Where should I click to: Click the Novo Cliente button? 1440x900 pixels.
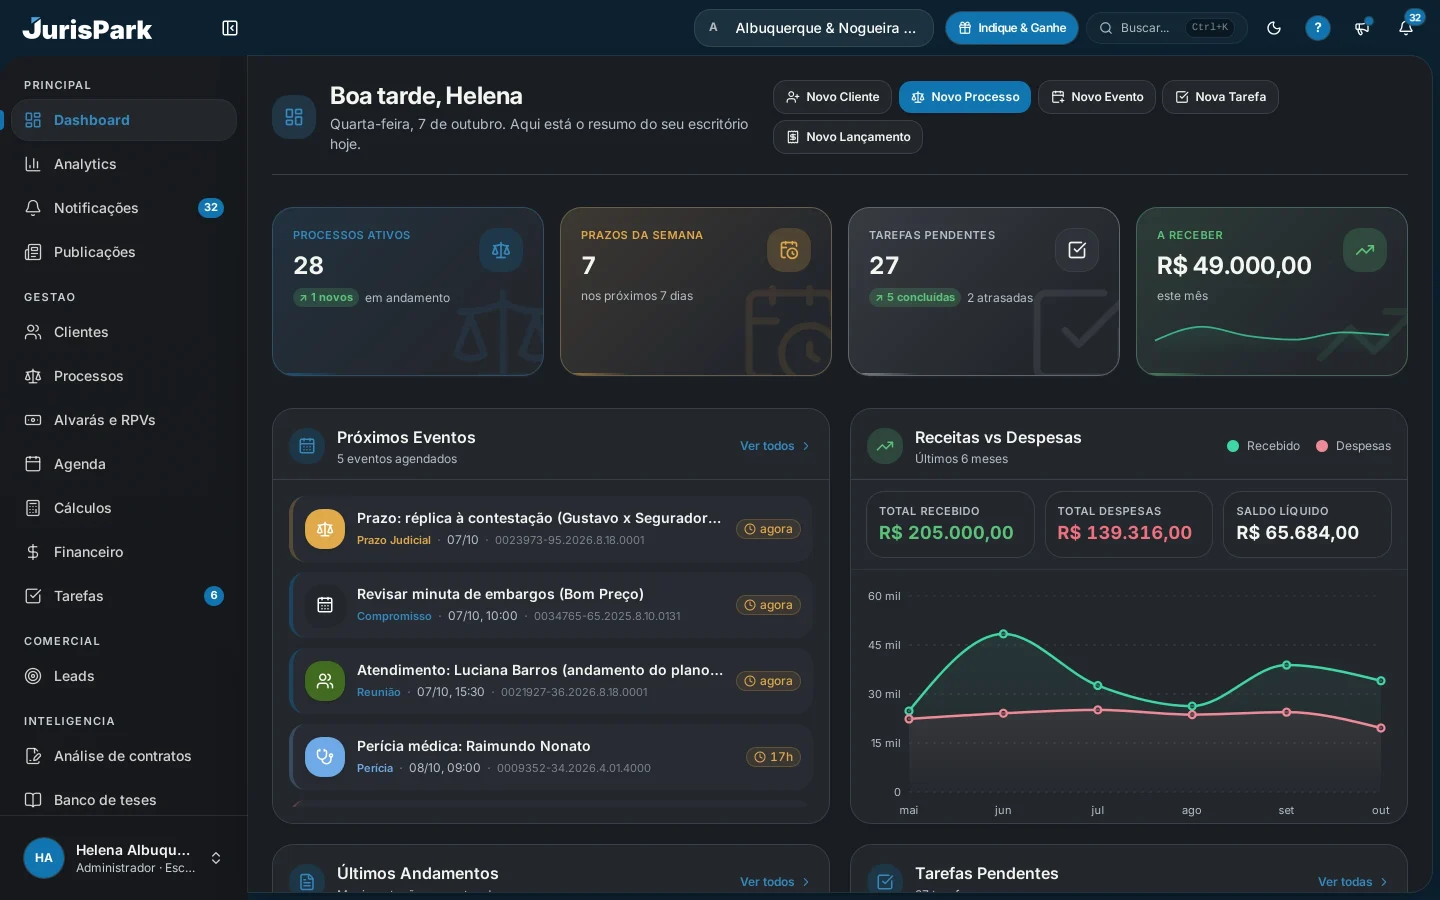[x=832, y=97]
